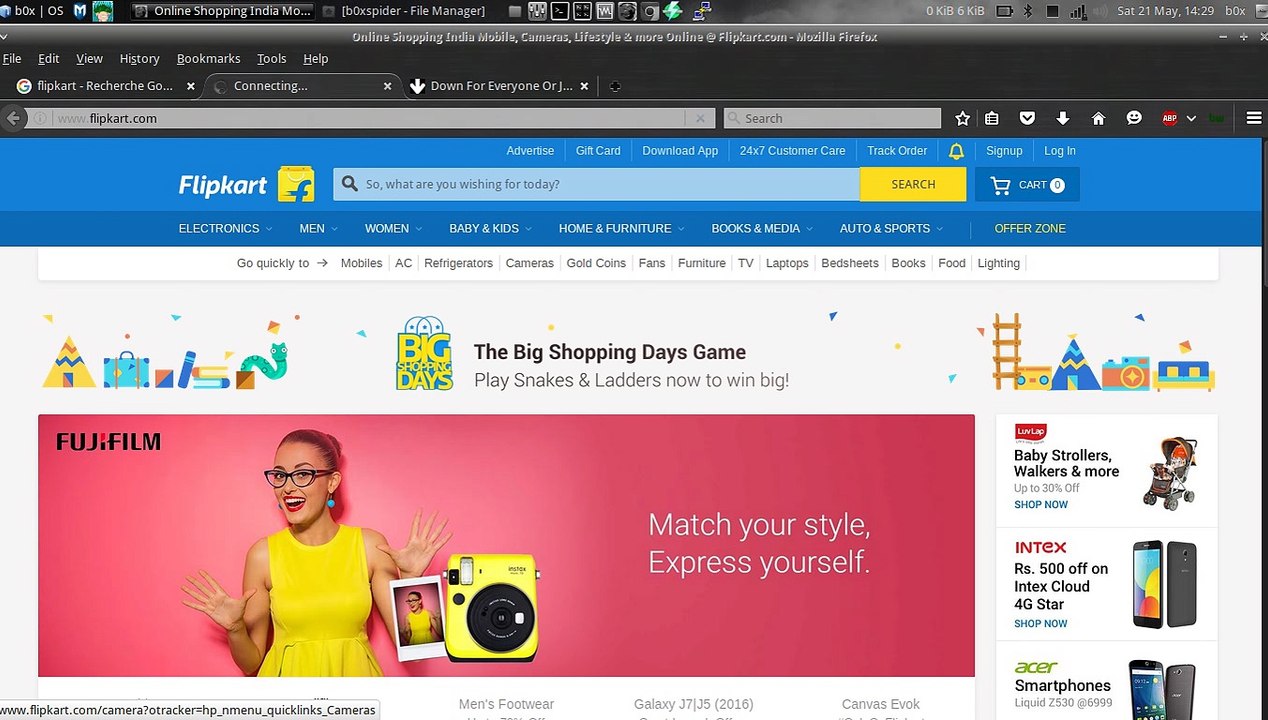Open a new tab with plus icon

point(615,86)
